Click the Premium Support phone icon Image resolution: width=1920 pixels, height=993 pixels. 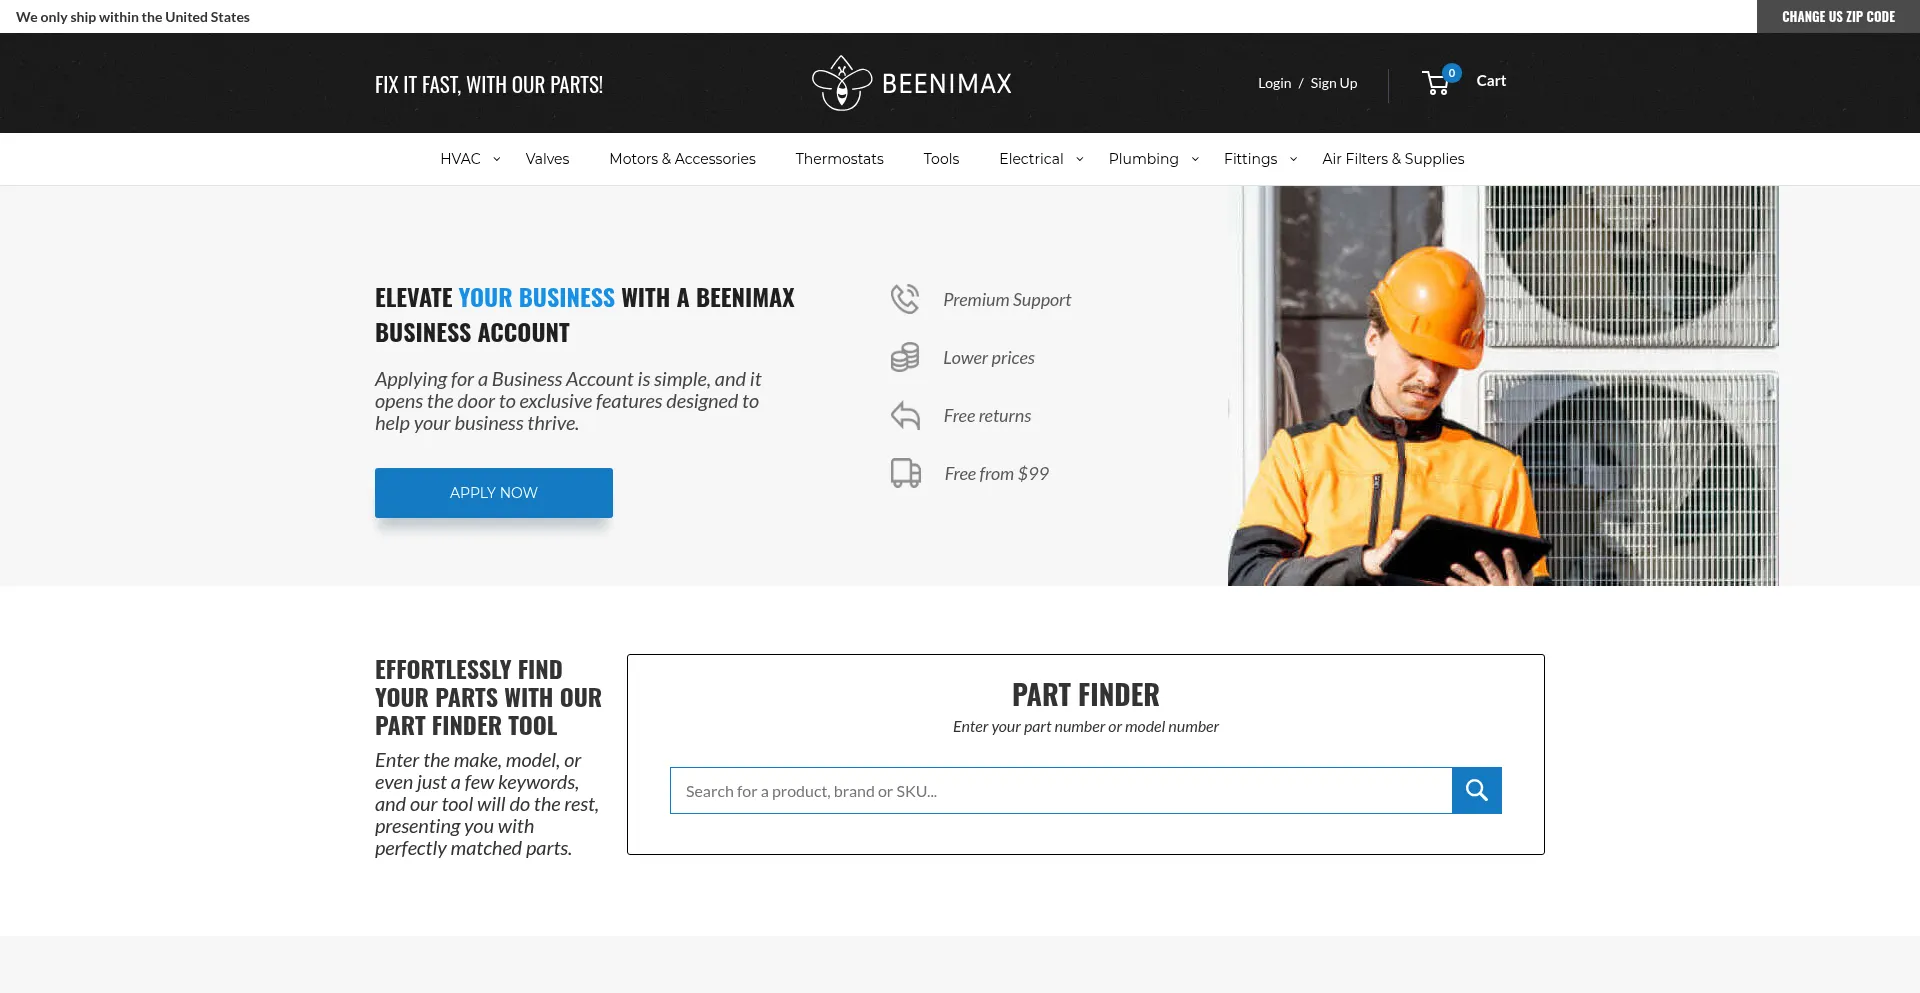pyautogui.click(x=905, y=299)
